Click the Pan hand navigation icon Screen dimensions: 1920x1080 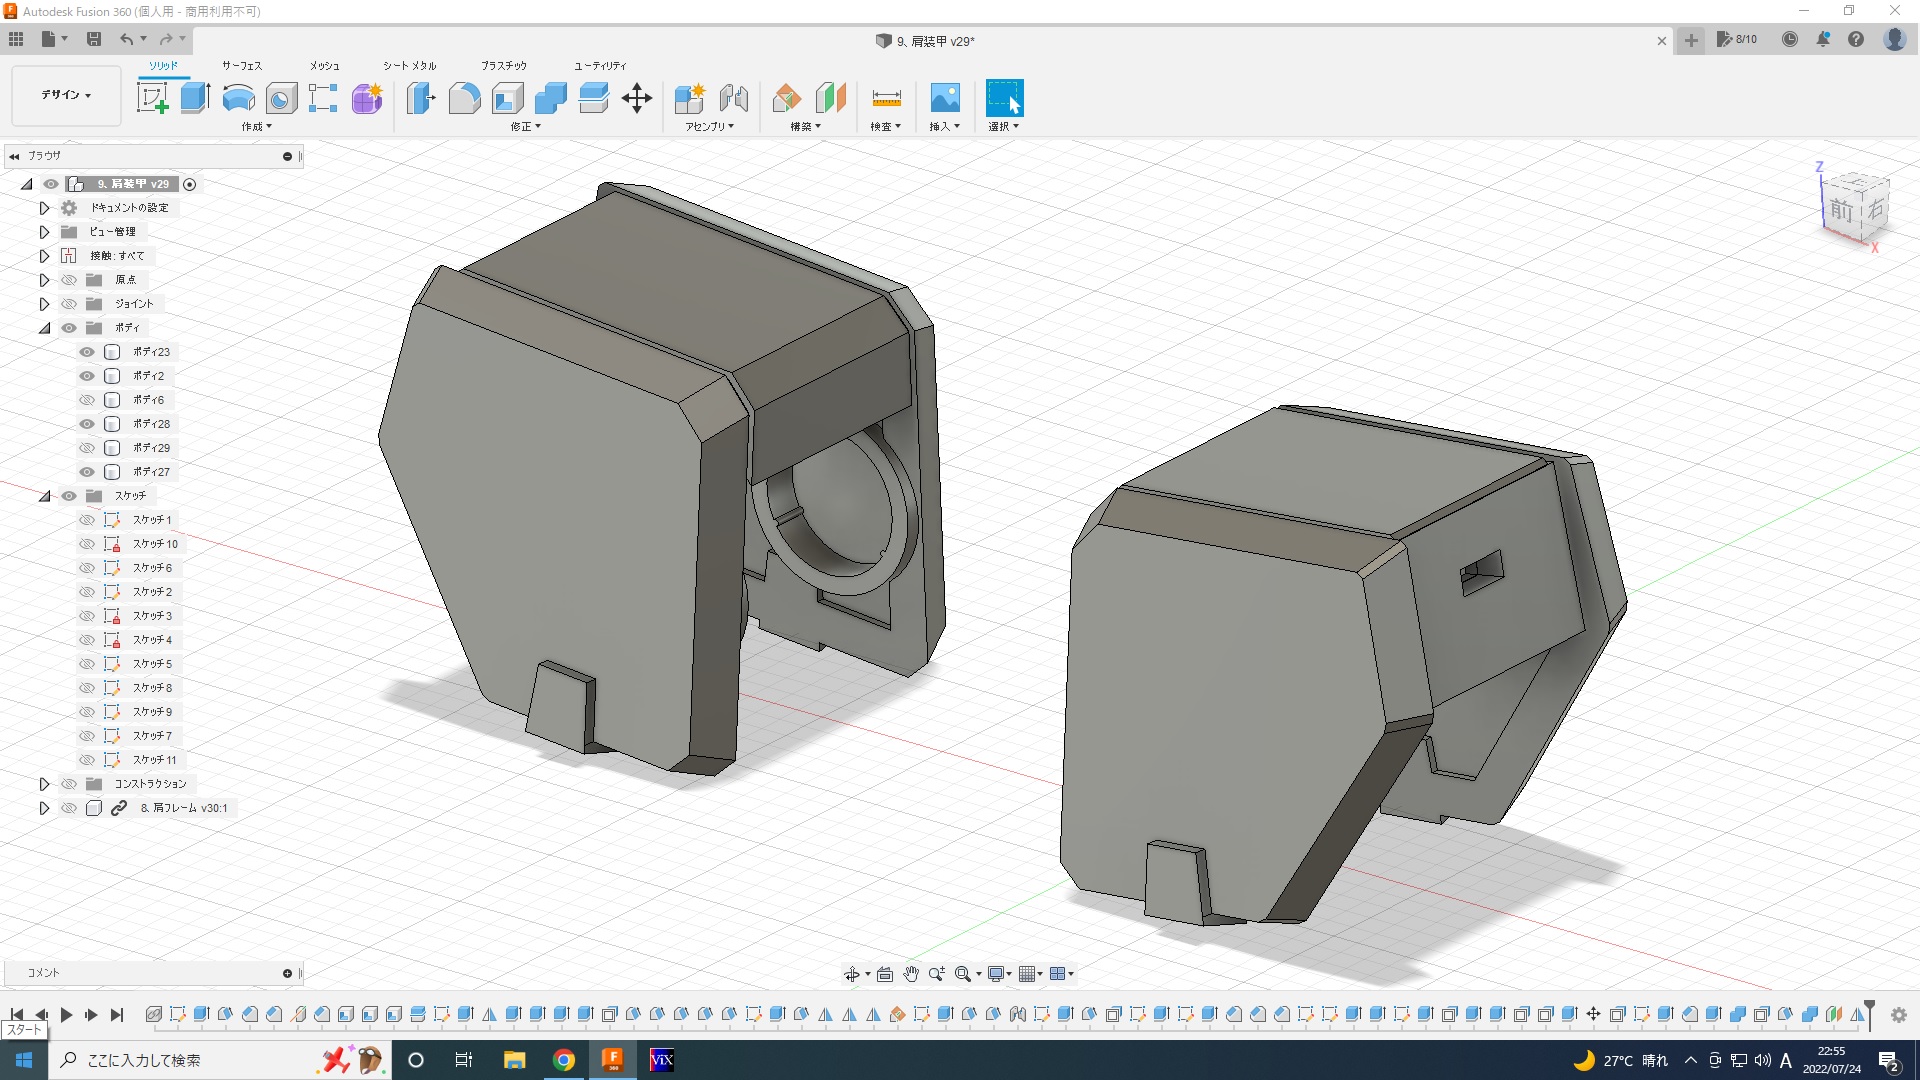coord(910,974)
